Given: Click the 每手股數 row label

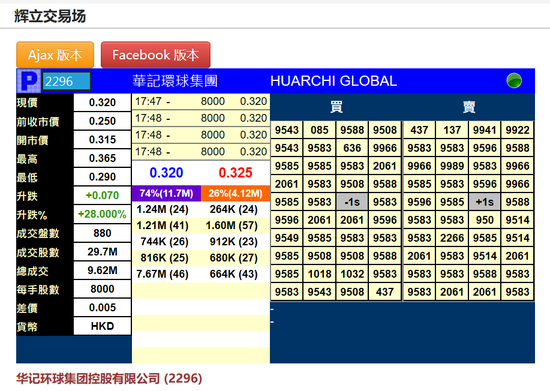Looking at the screenshot, I should pyautogui.click(x=38, y=289).
